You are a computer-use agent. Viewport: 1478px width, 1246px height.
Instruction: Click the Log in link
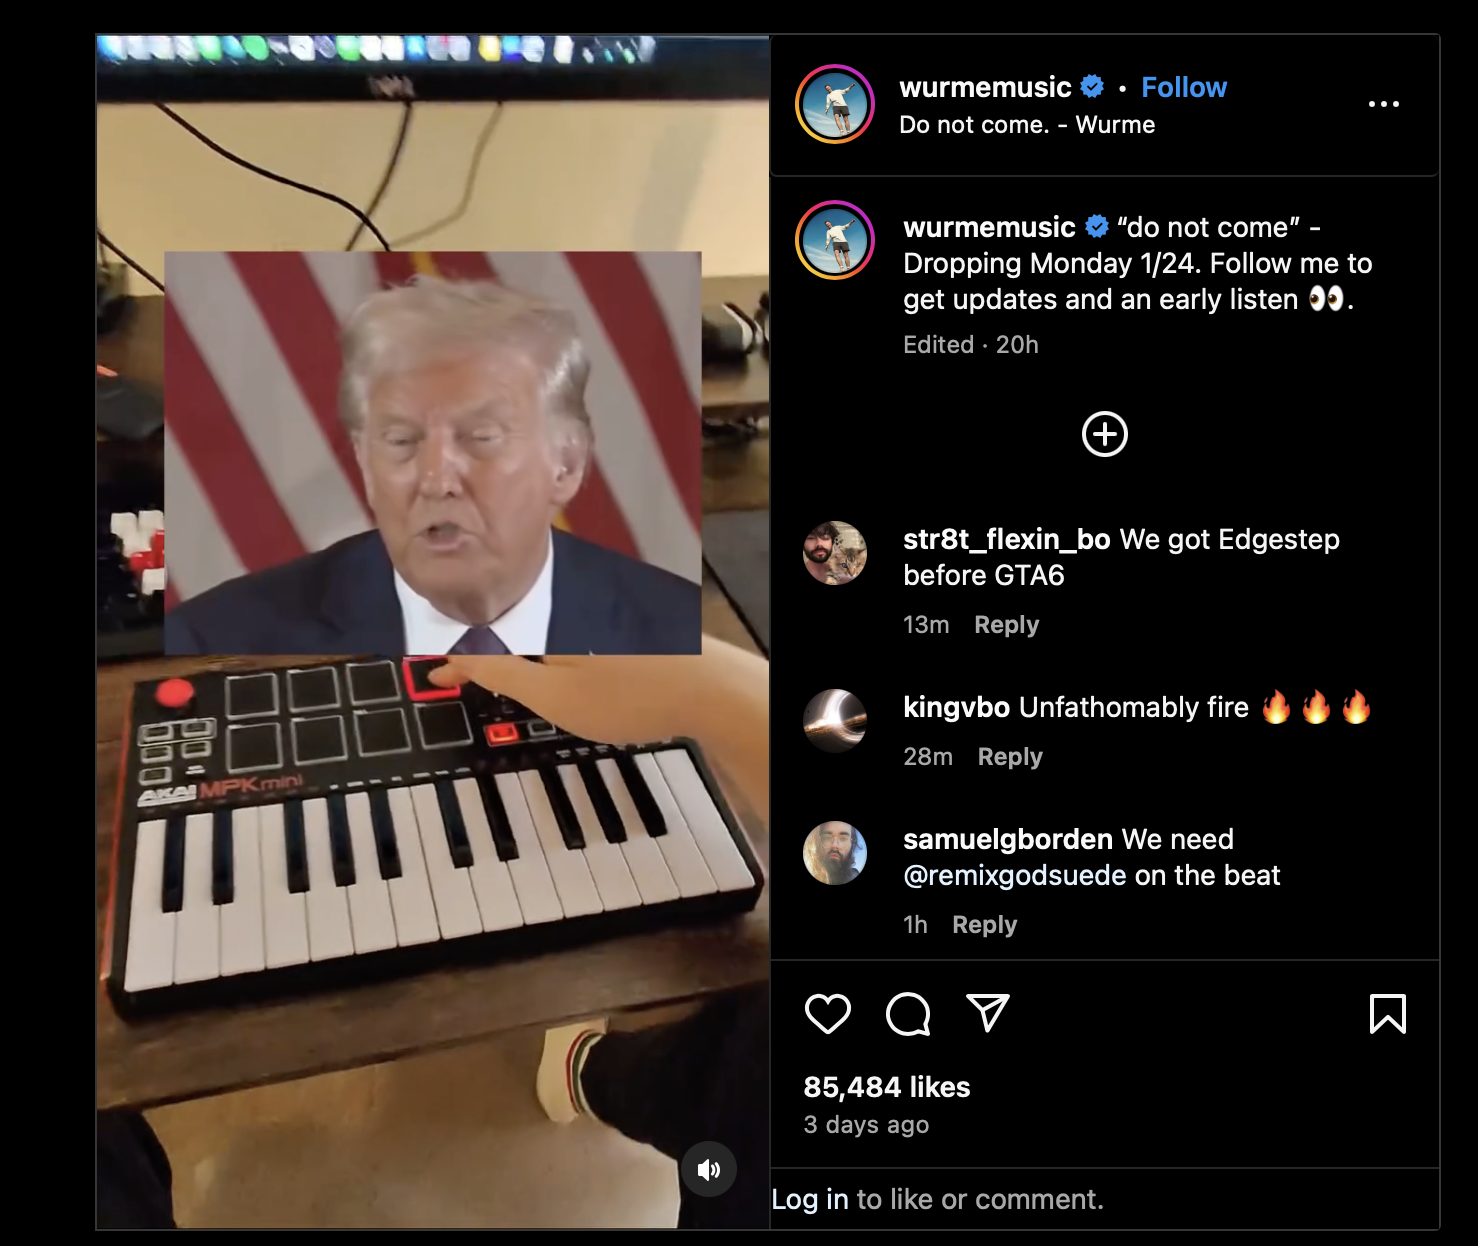810,1199
